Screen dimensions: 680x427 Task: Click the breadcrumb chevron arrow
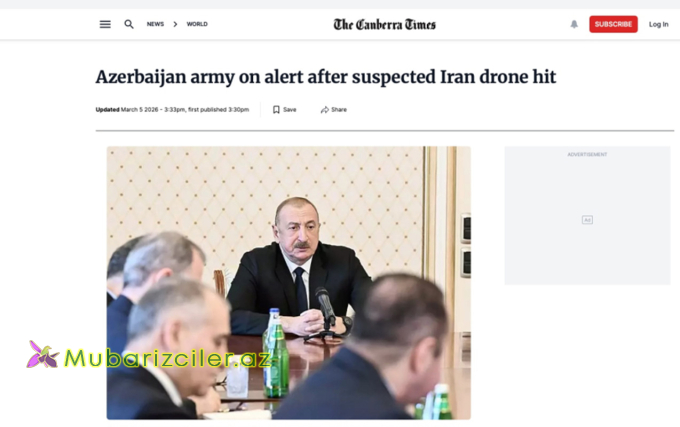(175, 24)
